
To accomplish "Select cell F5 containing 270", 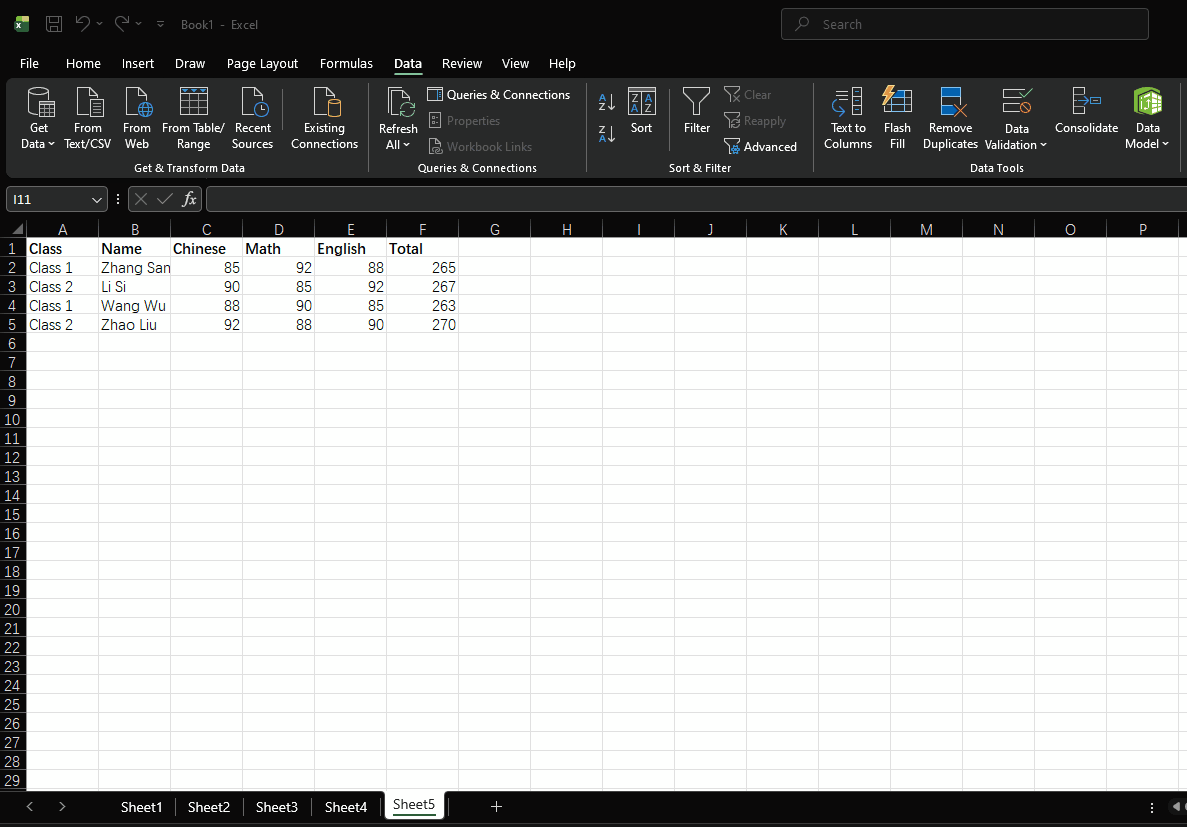I will (x=422, y=325).
